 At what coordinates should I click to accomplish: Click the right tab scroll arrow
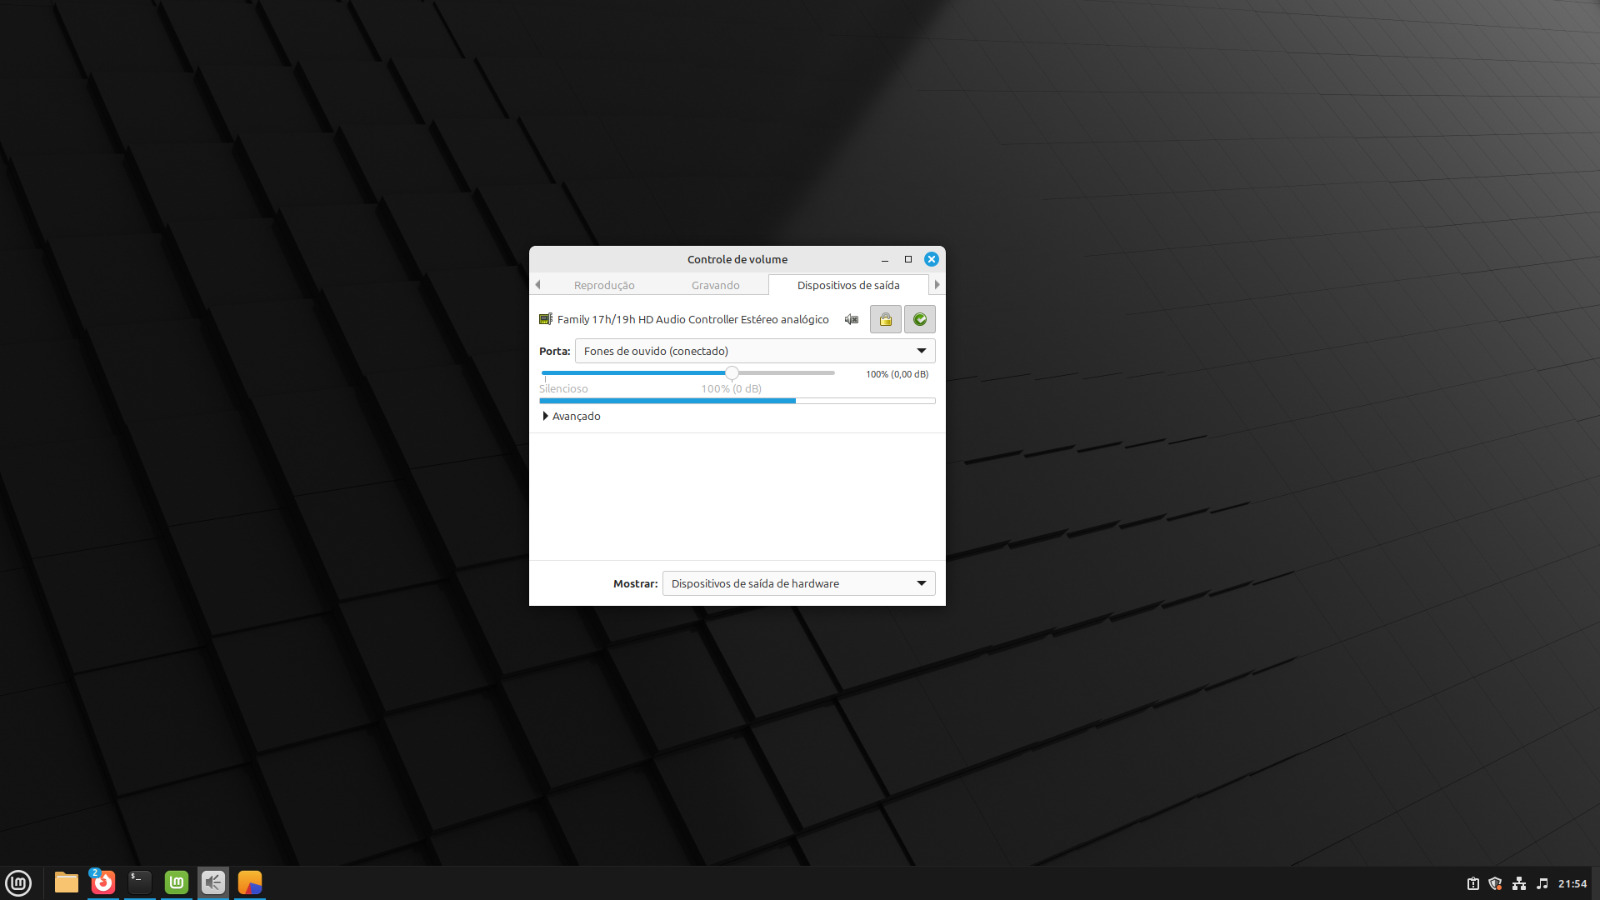937,285
